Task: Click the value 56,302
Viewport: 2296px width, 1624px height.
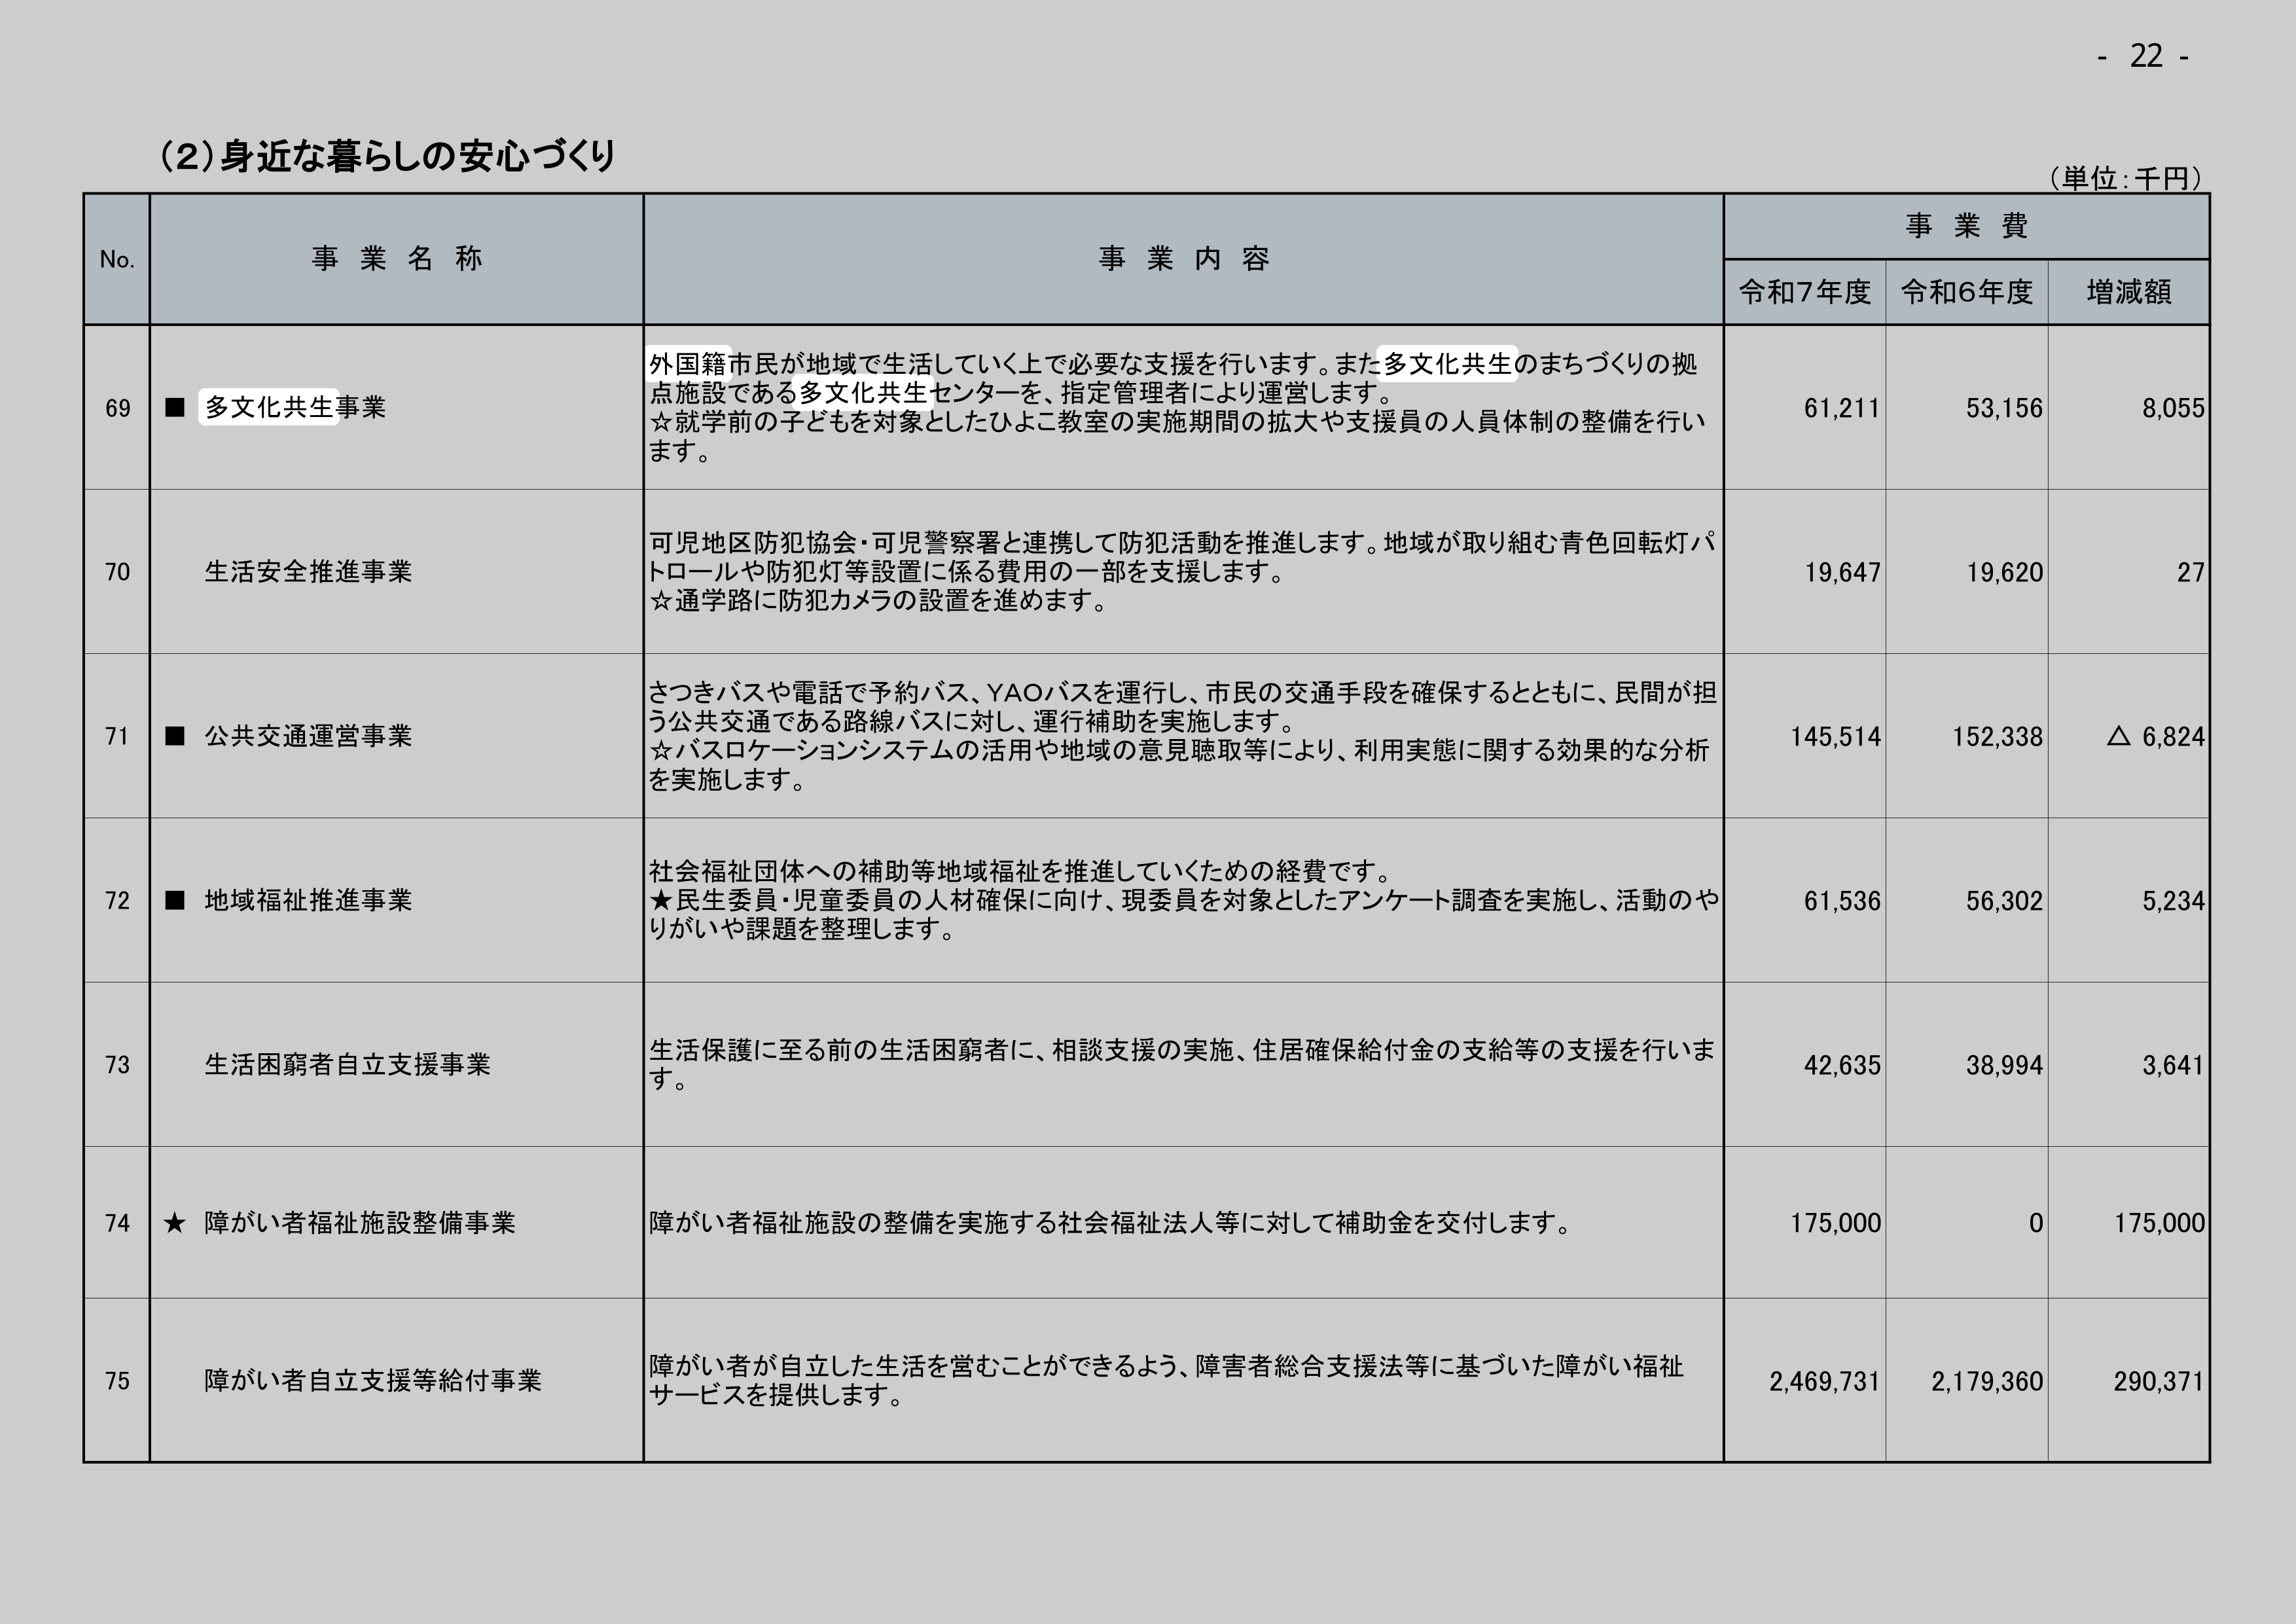Action: point(2004,901)
